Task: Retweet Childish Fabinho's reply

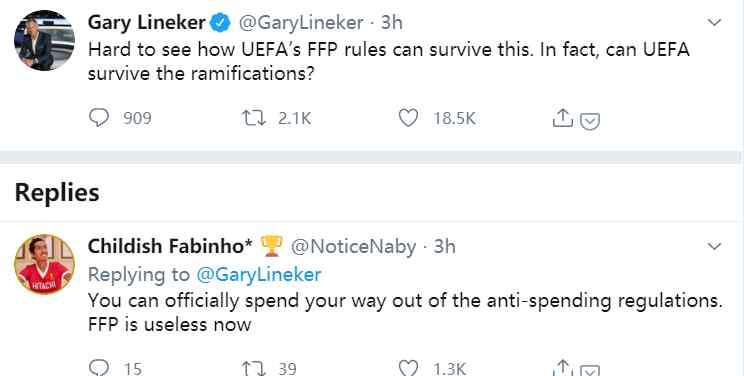Action: (254, 368)
